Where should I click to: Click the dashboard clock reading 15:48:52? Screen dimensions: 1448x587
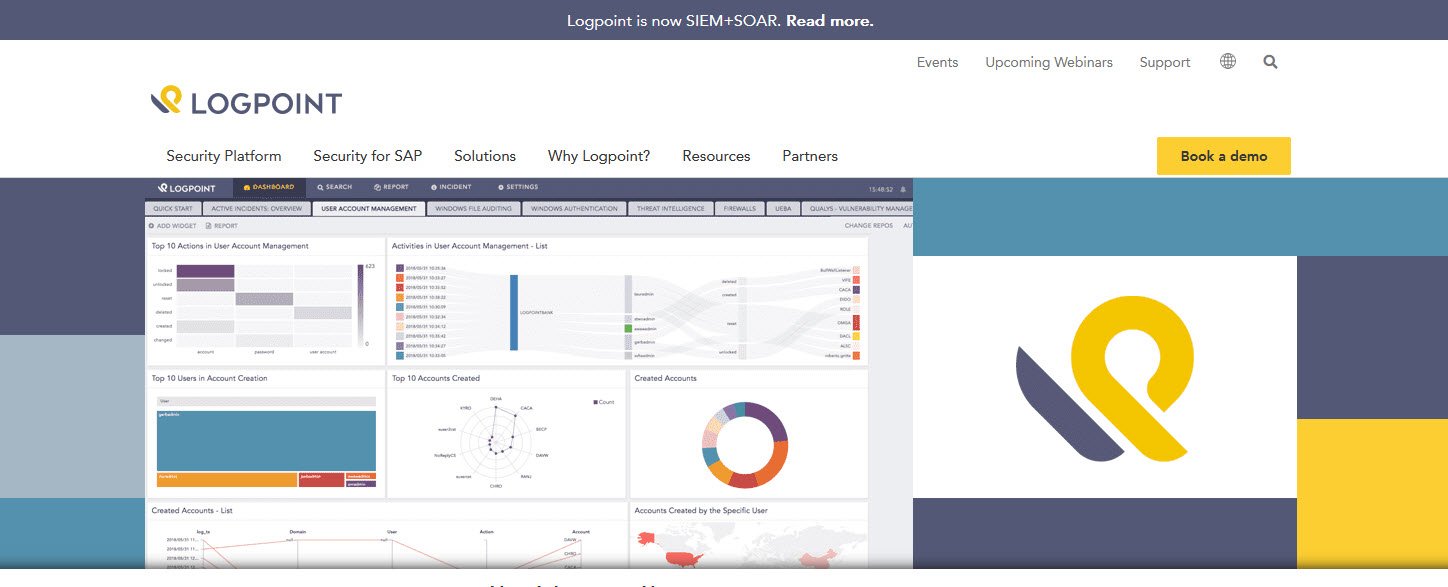point(882,189)
